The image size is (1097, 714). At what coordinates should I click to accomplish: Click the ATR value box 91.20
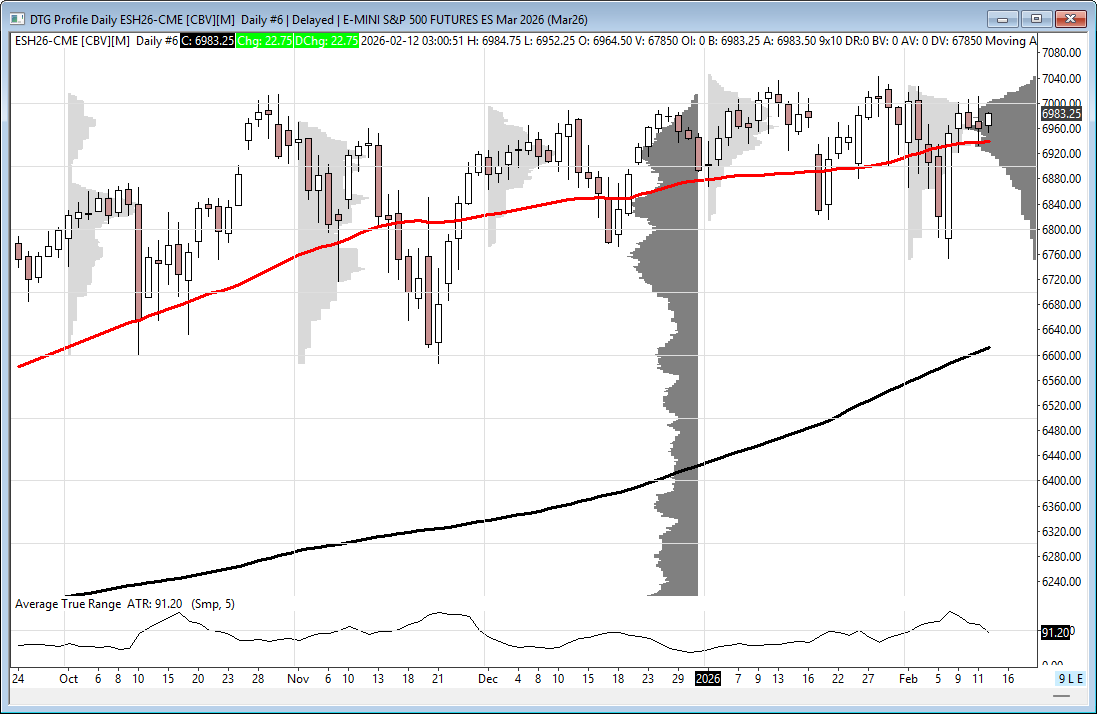pyautogui.click(x=1056, y=632)
